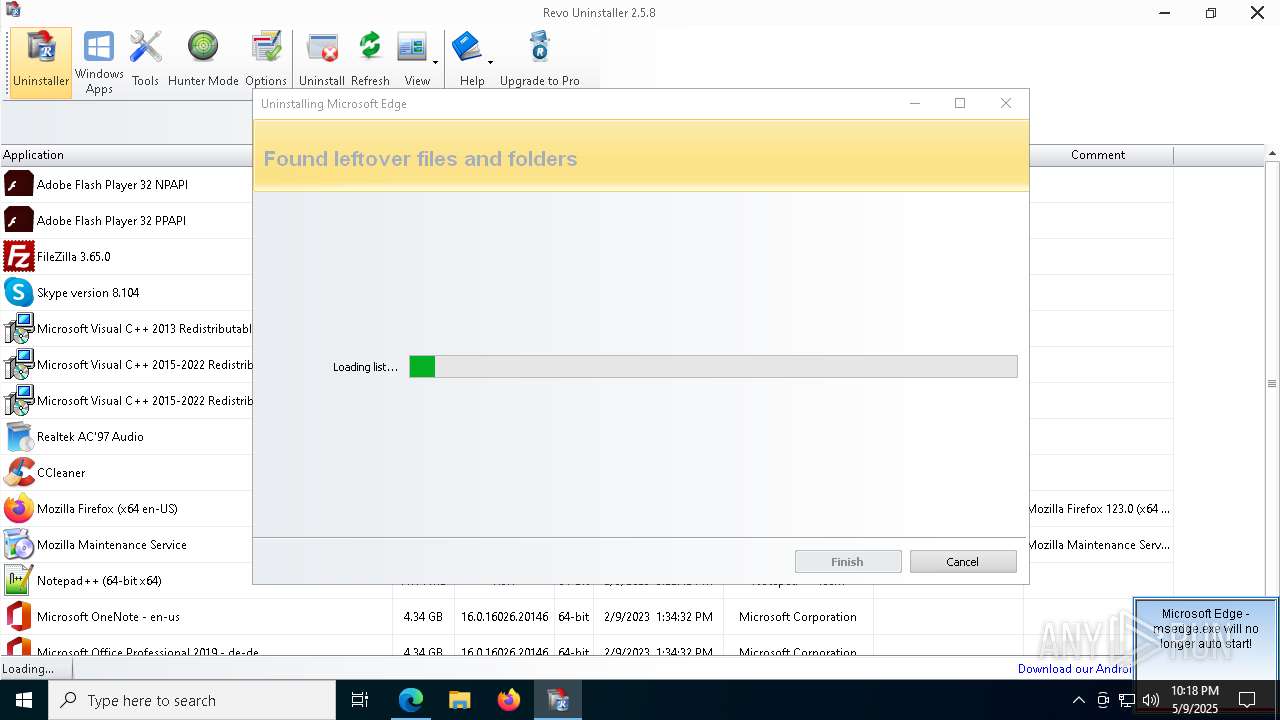Click the OneNote version 16.0.16026.20146 cell
Image resolution: width=1280 pixels, height=720 pixels.
504,617
